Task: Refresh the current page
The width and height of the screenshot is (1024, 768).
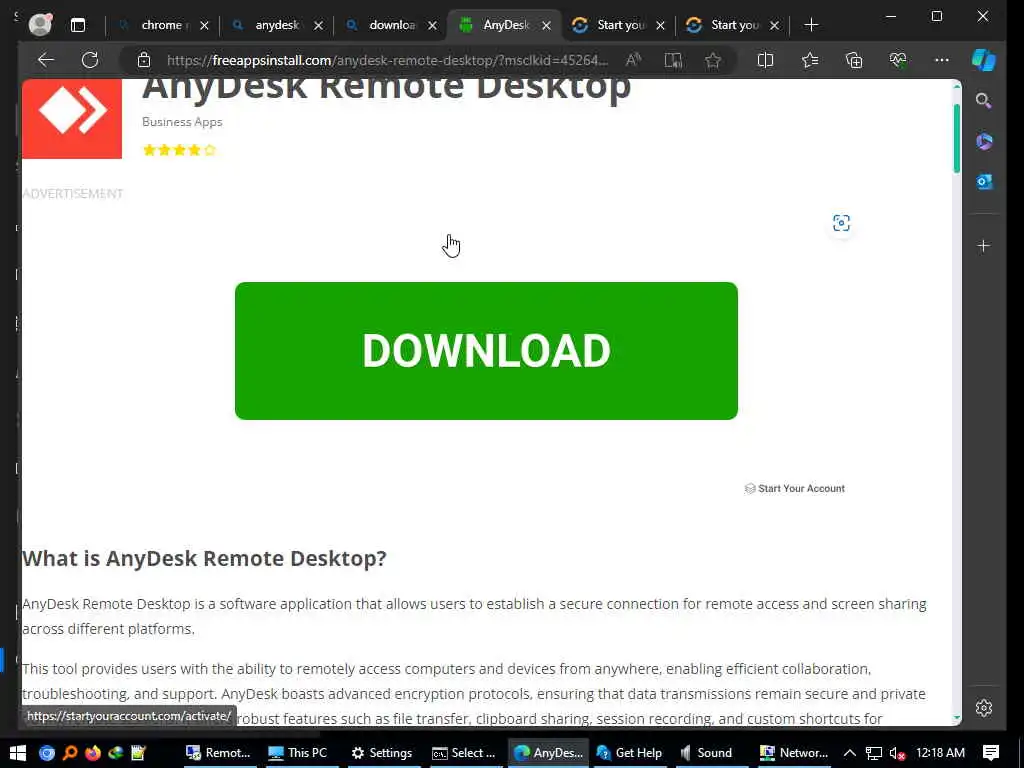Action: pos(90,60)
